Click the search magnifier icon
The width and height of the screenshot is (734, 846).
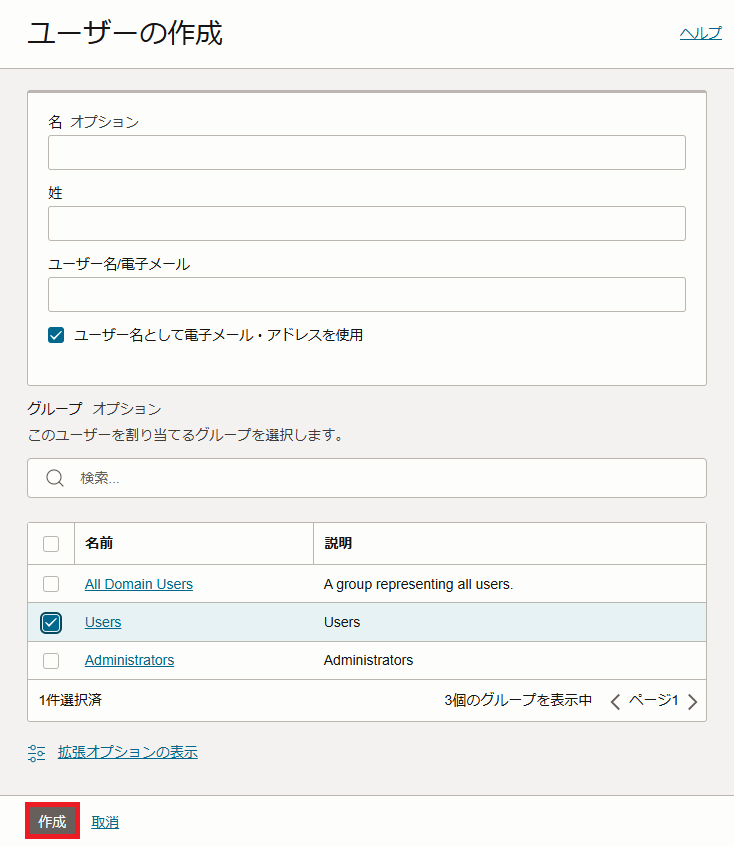55,478
